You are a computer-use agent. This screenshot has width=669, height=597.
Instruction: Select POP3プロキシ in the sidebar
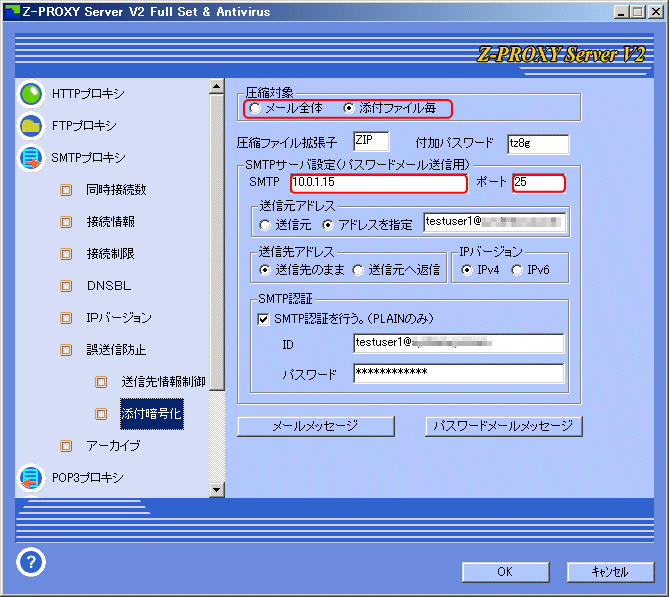pos(87,478)
